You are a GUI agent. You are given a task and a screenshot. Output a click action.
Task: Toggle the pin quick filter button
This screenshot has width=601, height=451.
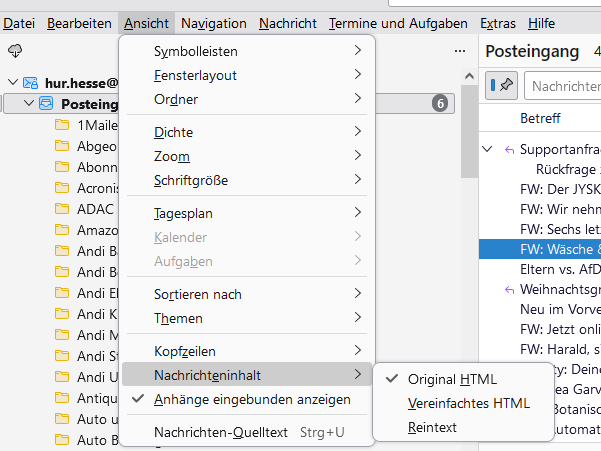pyautogui.click(x=501, y=86)
